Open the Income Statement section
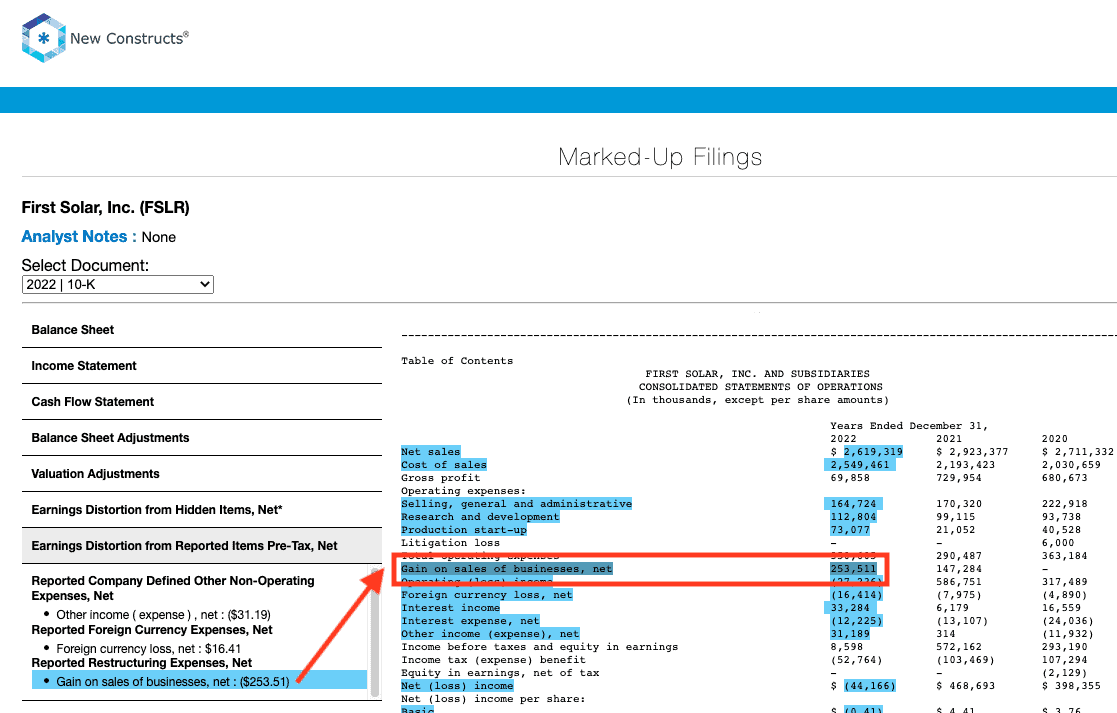This screenshot has height=713, width=1117. point(202,365)
